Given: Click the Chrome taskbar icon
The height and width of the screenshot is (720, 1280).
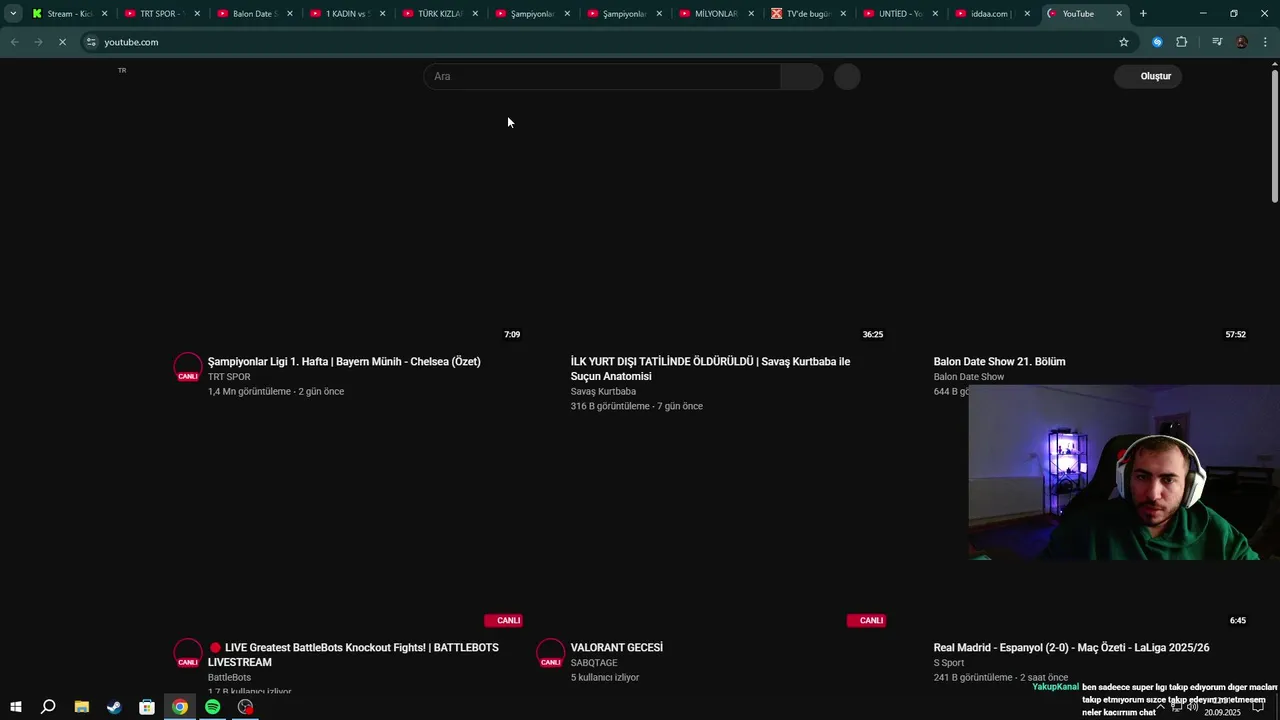Looking at the screenshot, I should pyautogui.click(x=180, y=707).
